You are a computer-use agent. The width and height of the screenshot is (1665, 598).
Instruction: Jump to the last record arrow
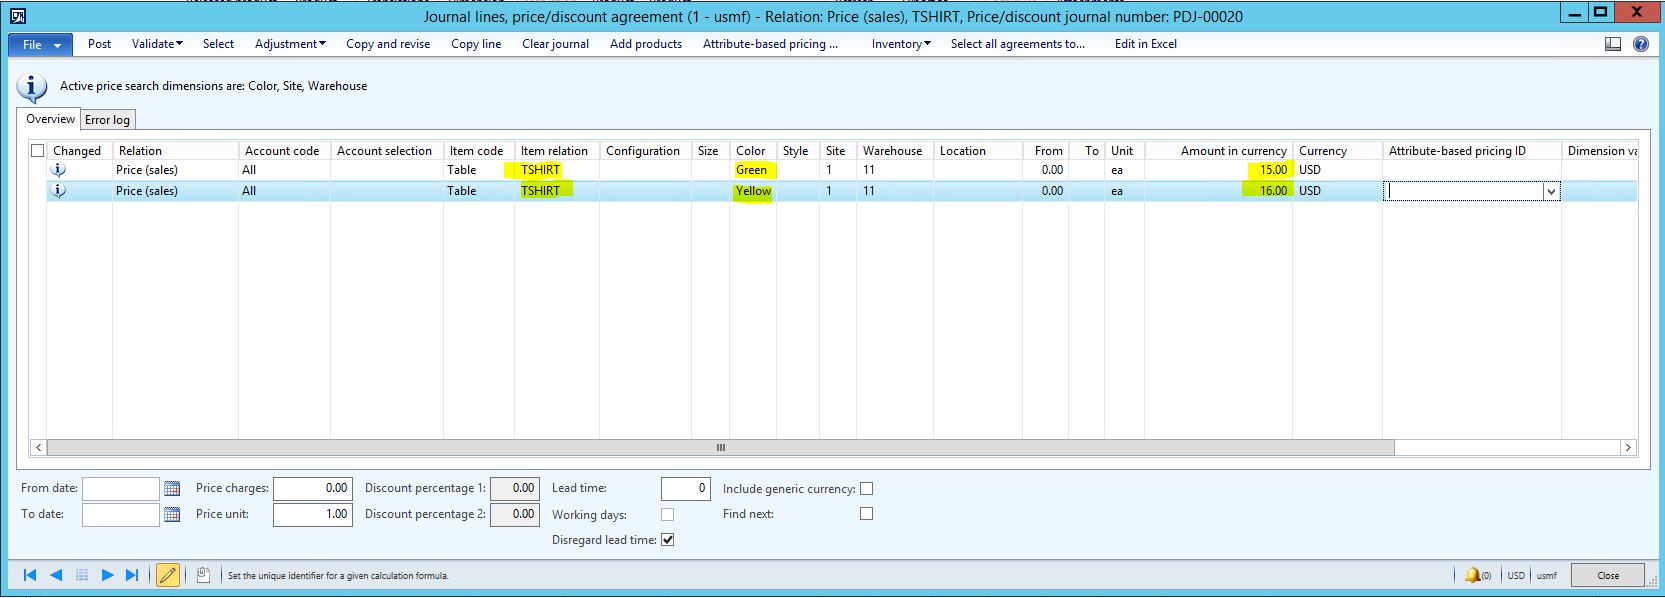coord(132,575)
